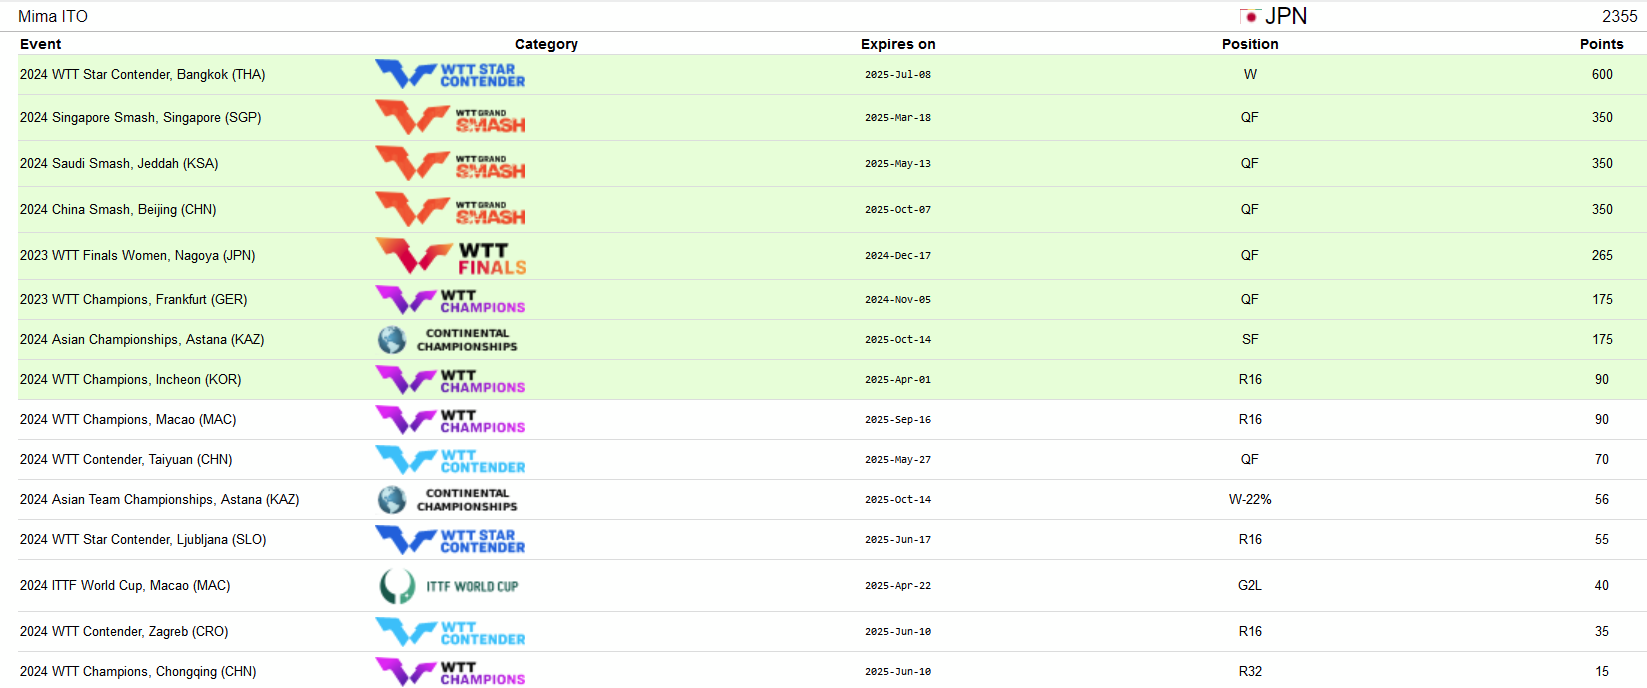
Task: Select 2024 WTT Champions, Macao (MAC)
Action: tap(128, 420)
